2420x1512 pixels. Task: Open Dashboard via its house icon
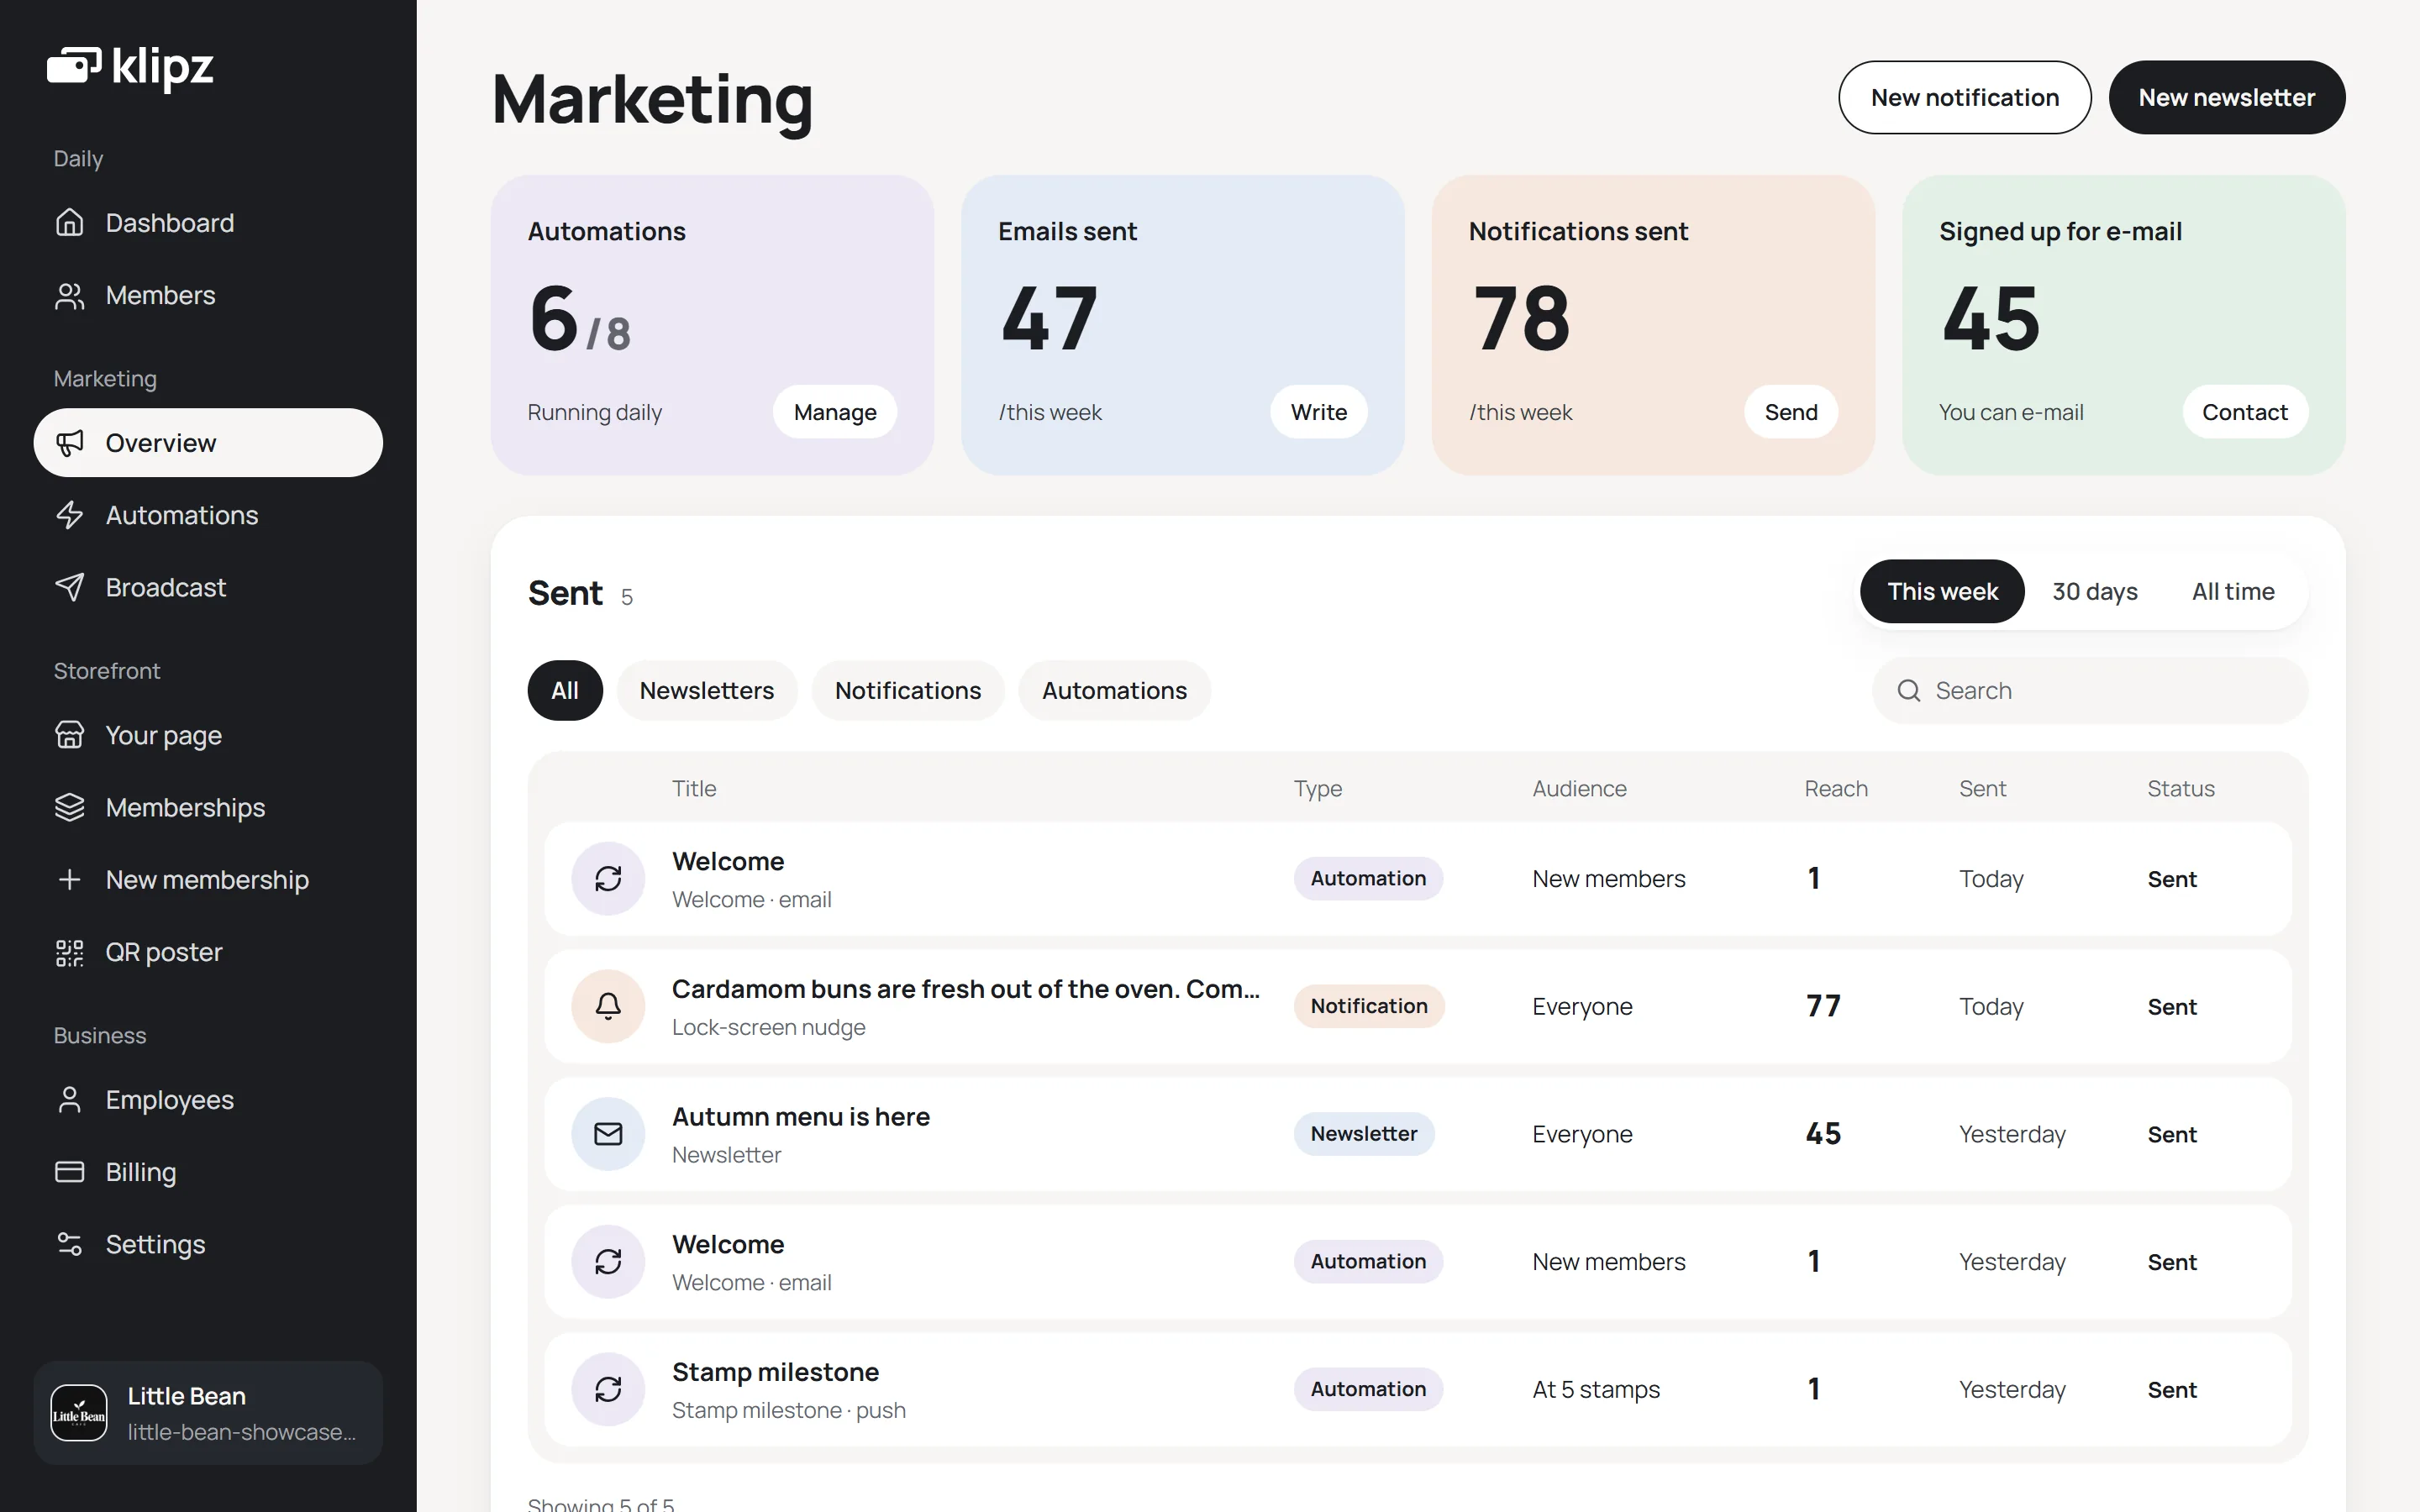pos(69,222)
